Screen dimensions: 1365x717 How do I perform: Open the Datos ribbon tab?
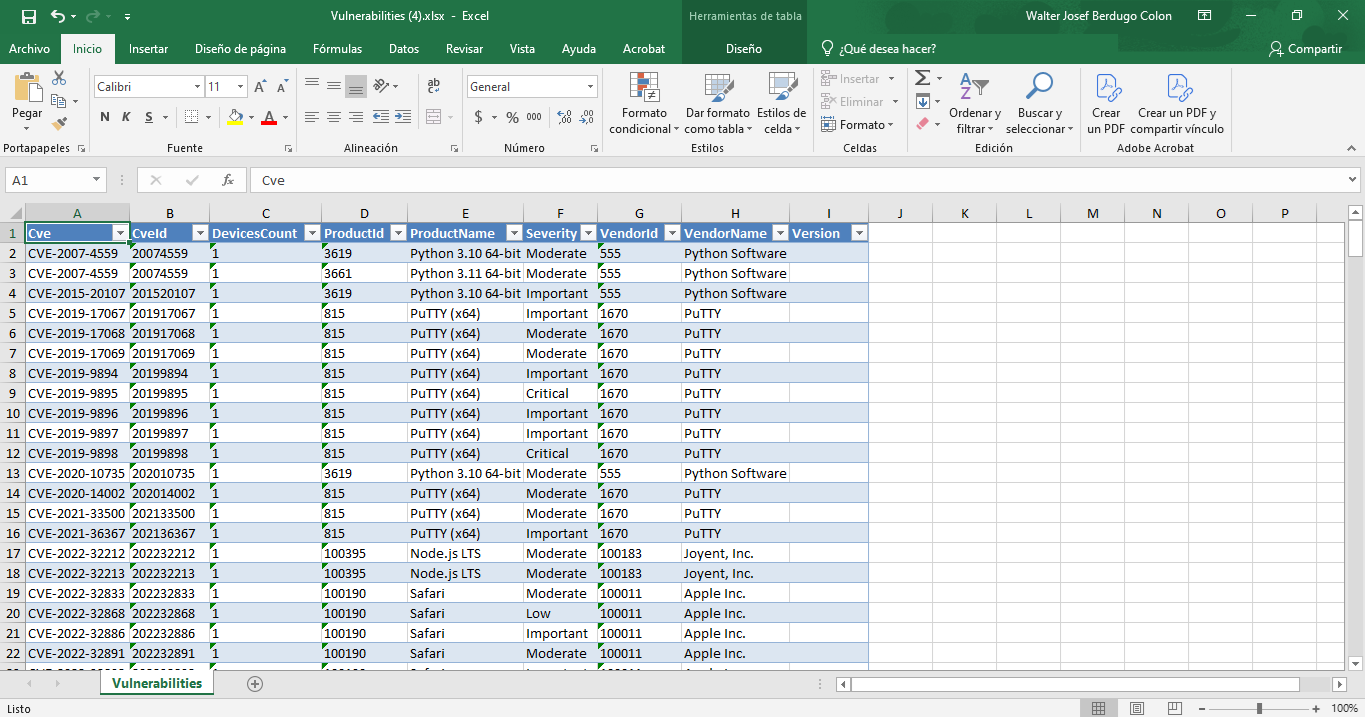(x=404, y=49)
